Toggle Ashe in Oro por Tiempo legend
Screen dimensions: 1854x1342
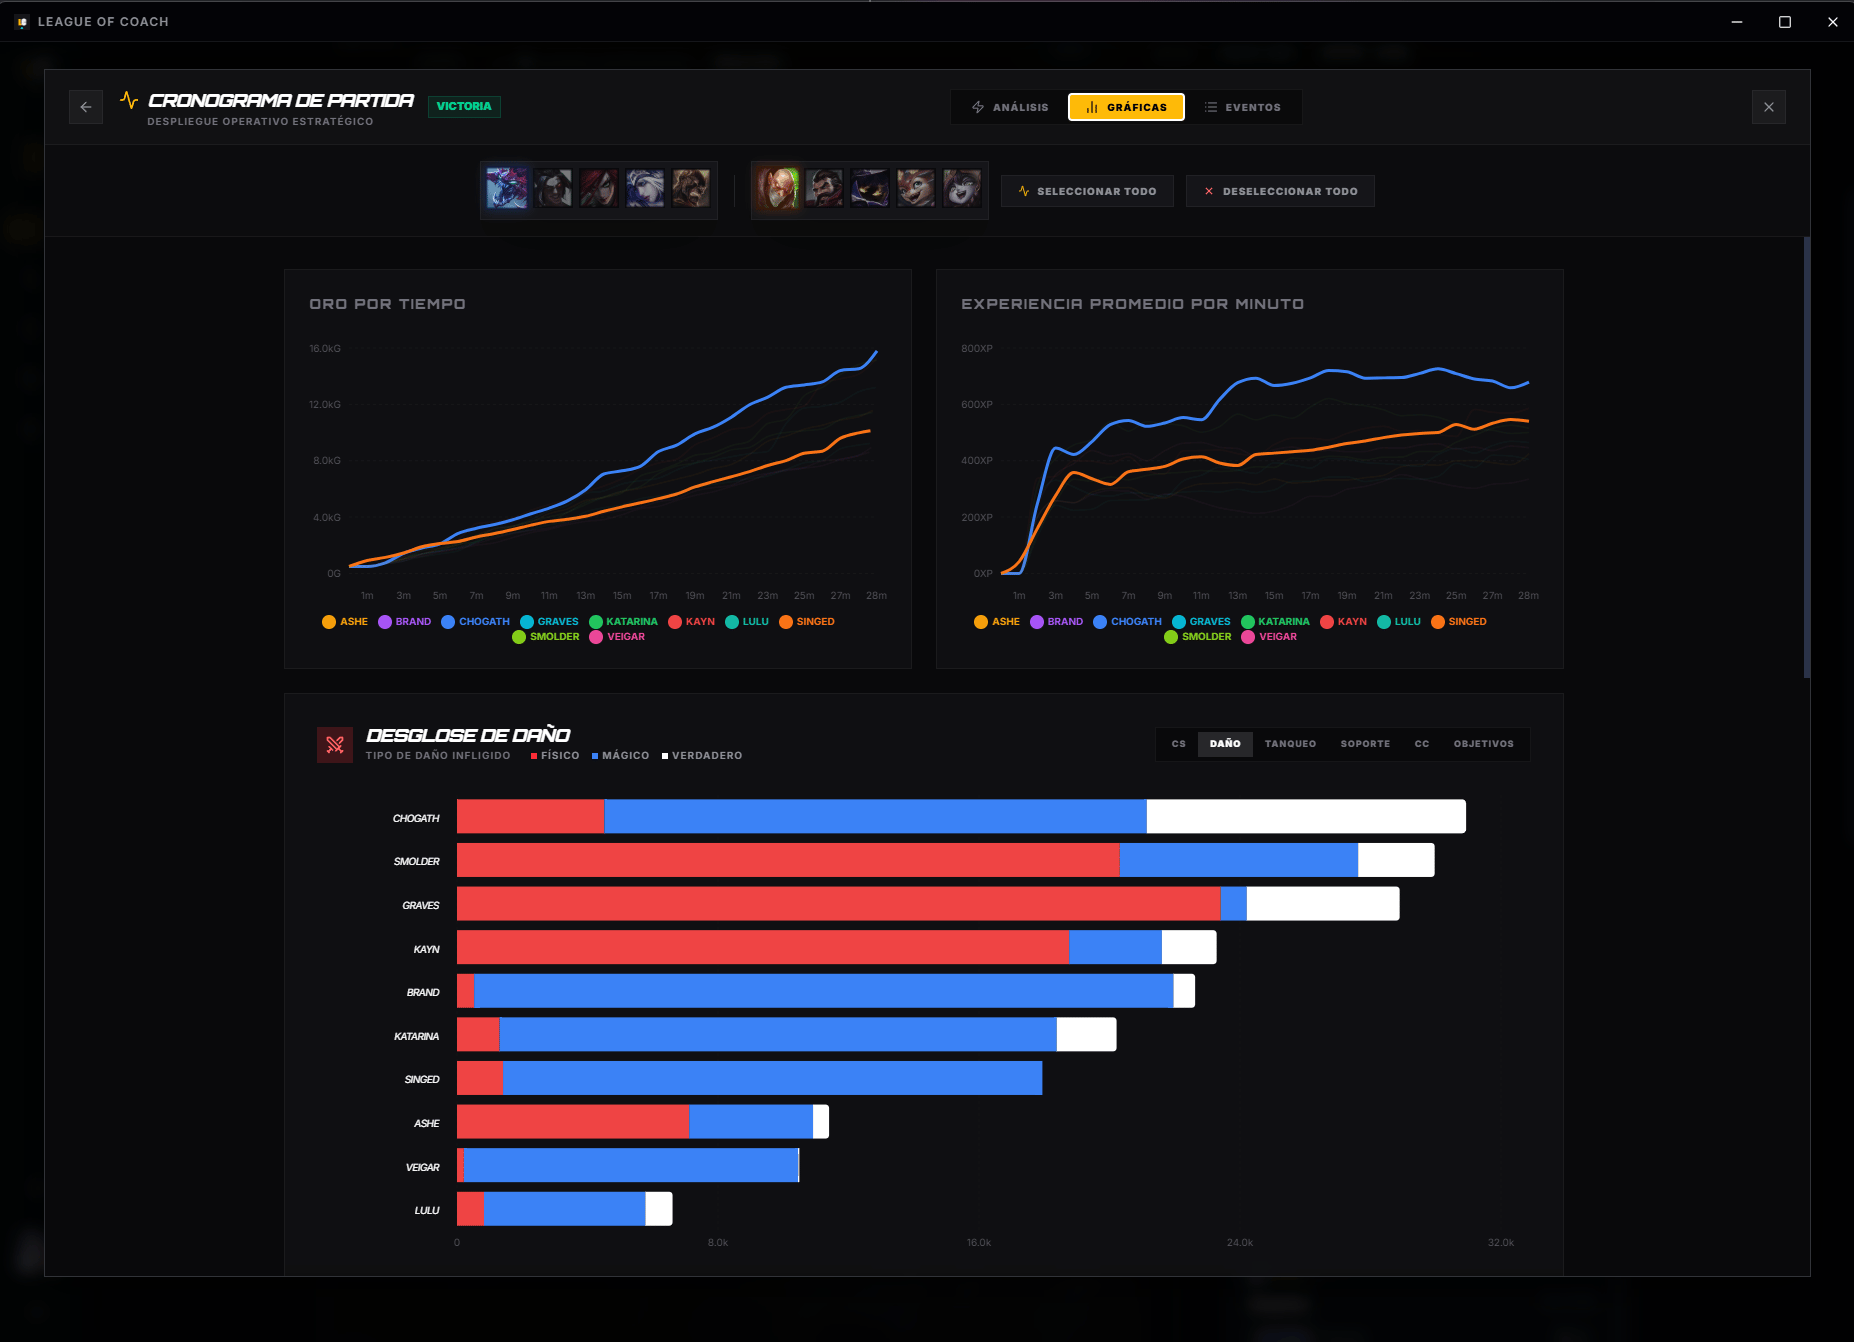345,622
